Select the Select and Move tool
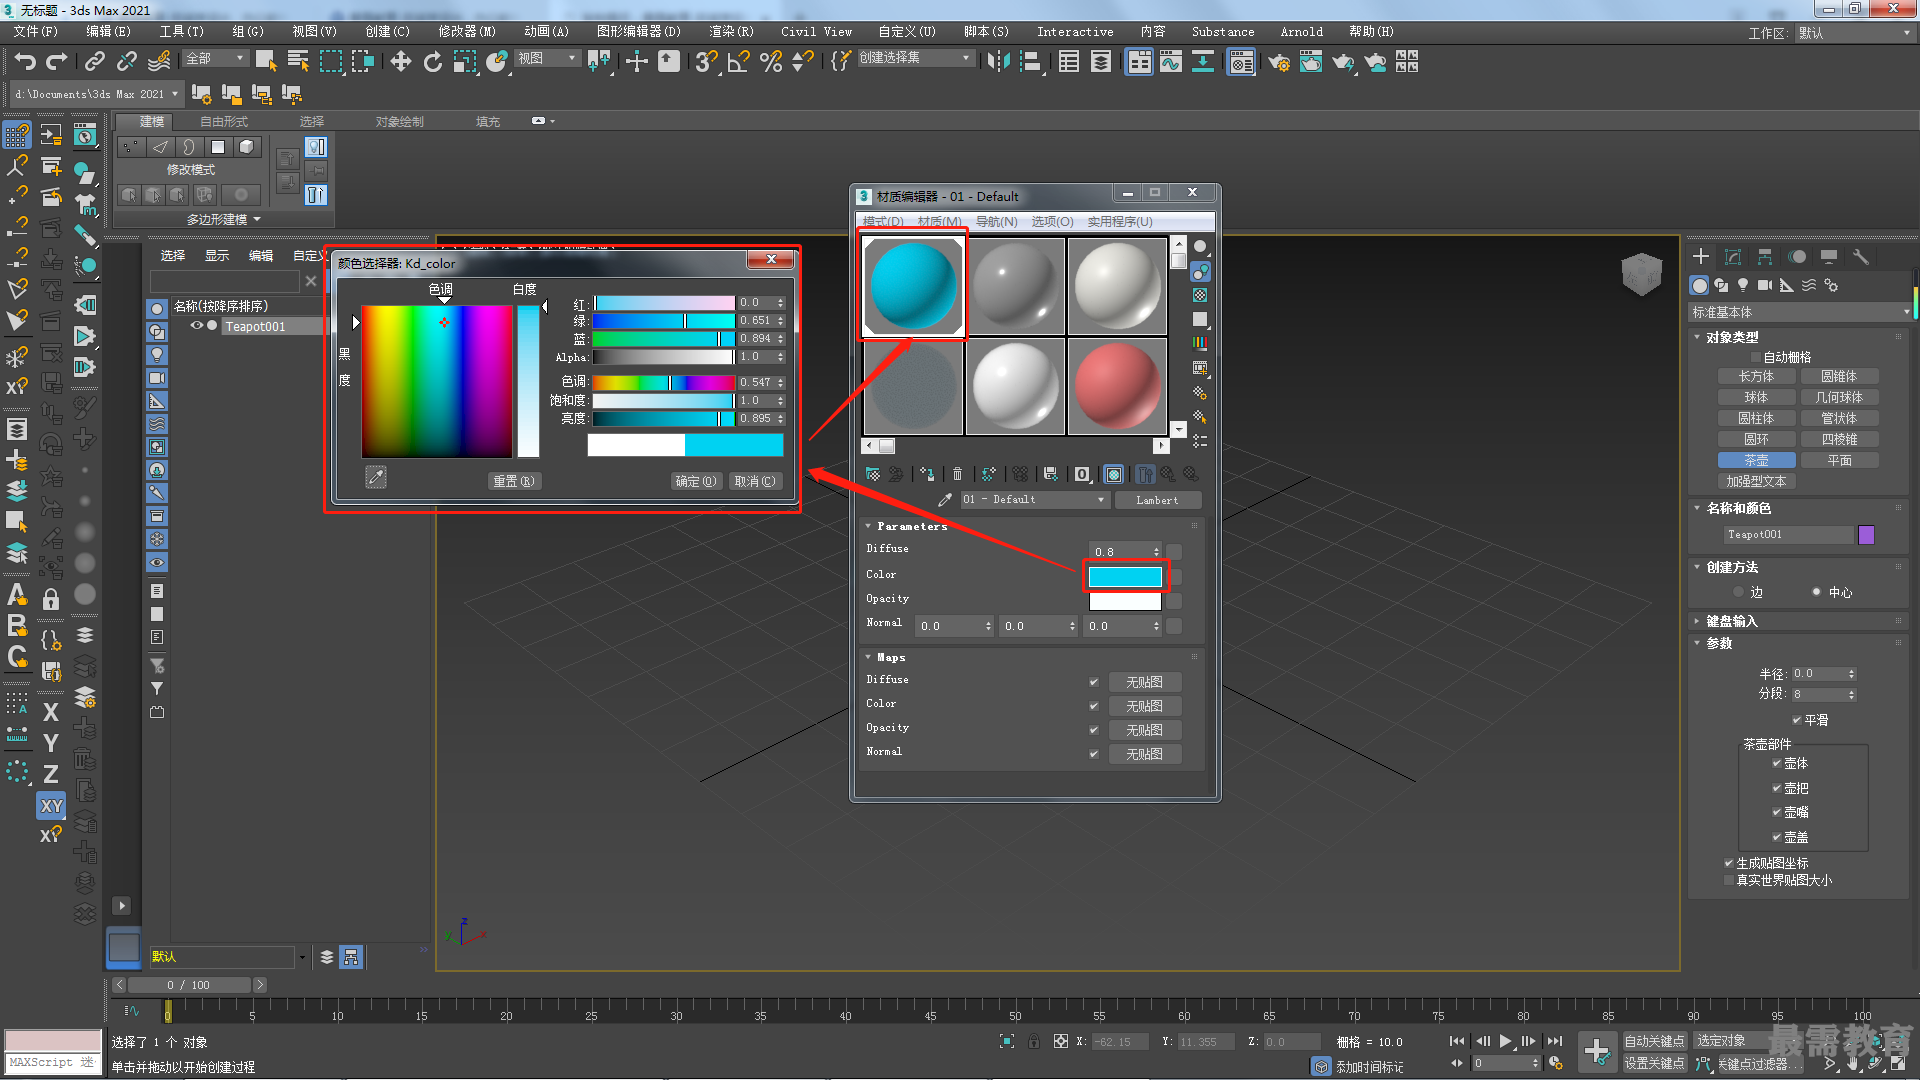 coord(400,62)
